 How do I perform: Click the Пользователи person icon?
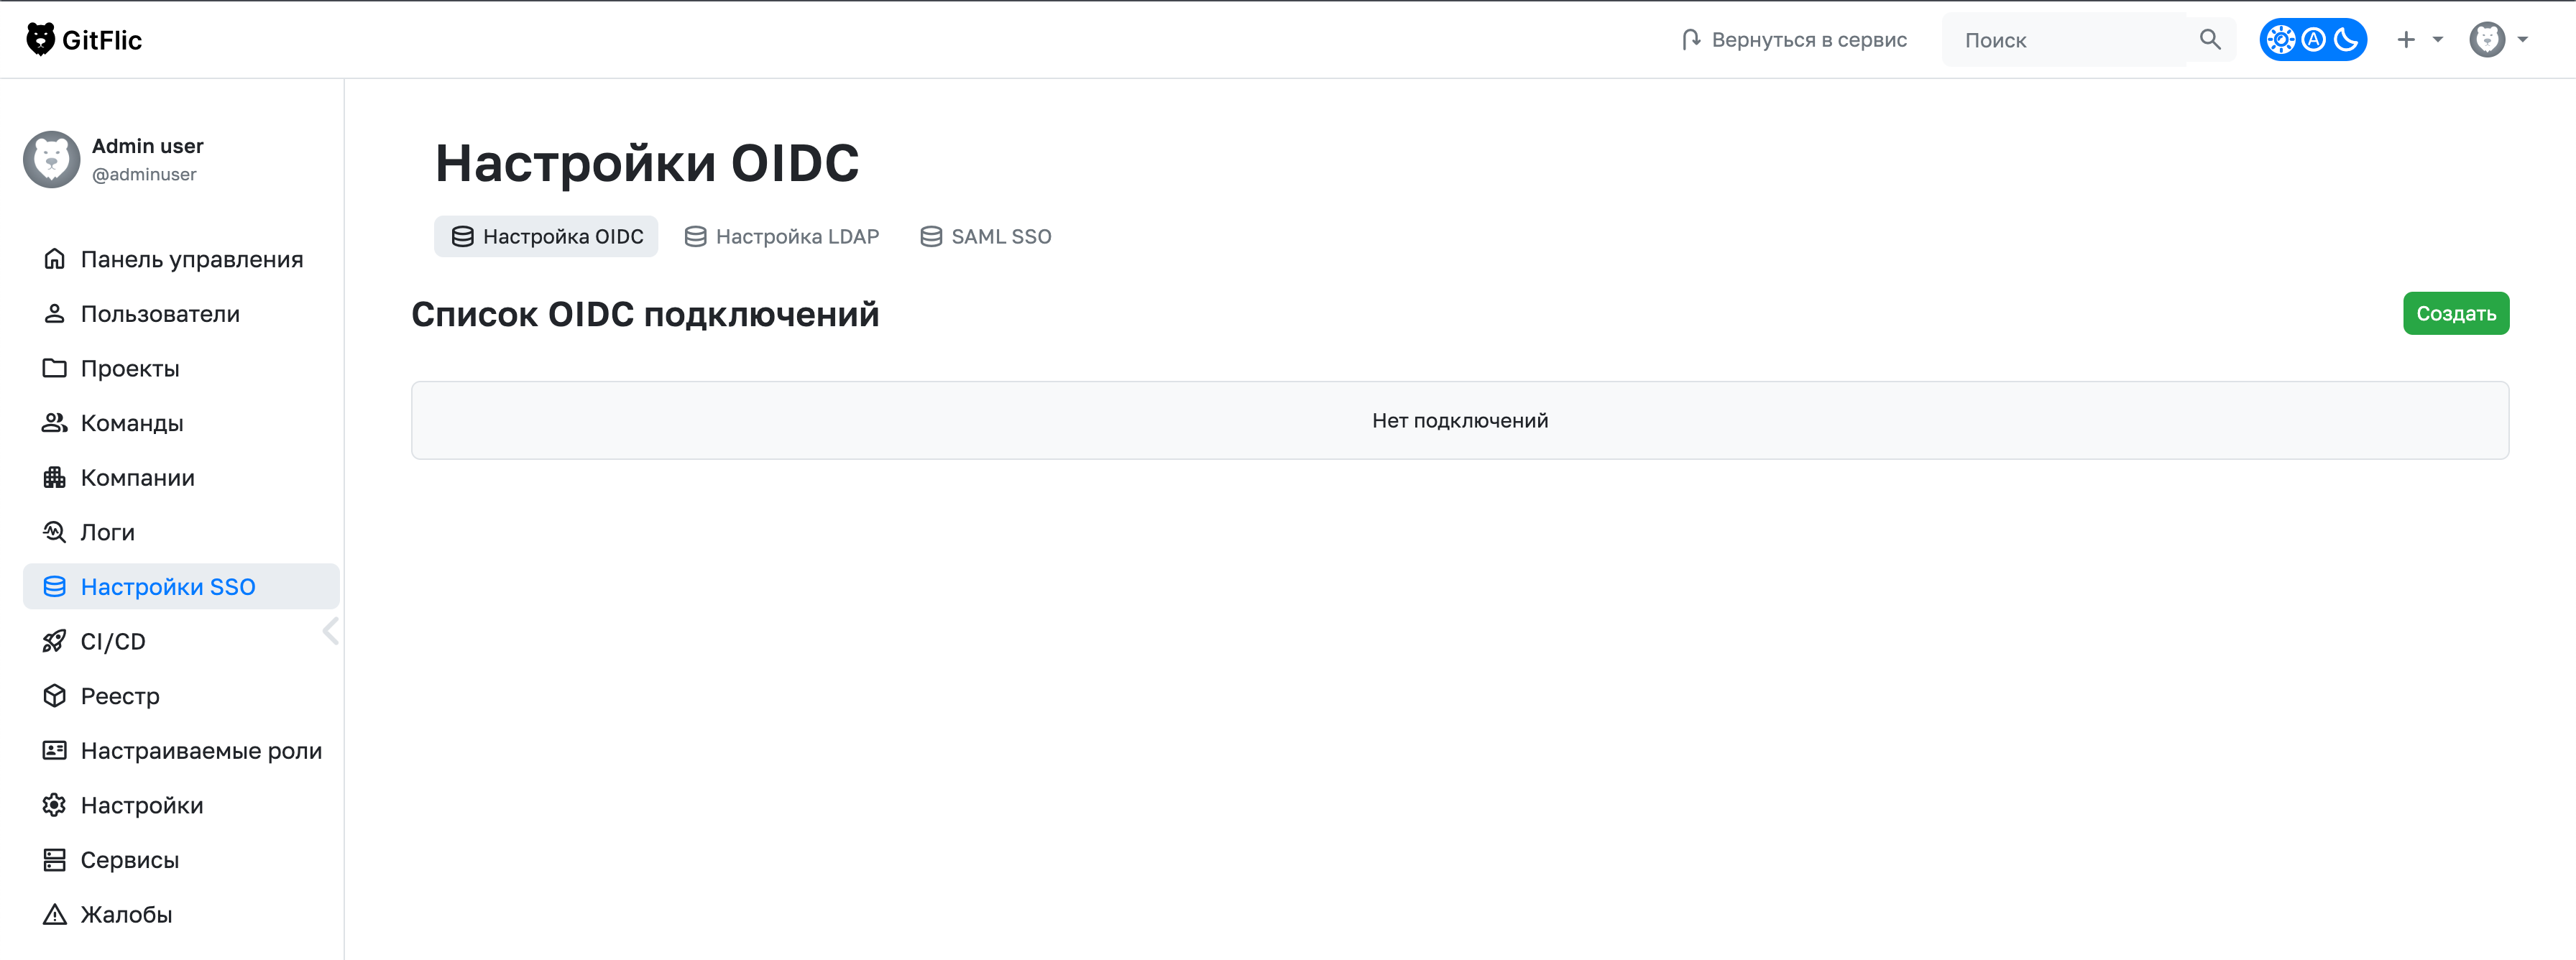54,314
